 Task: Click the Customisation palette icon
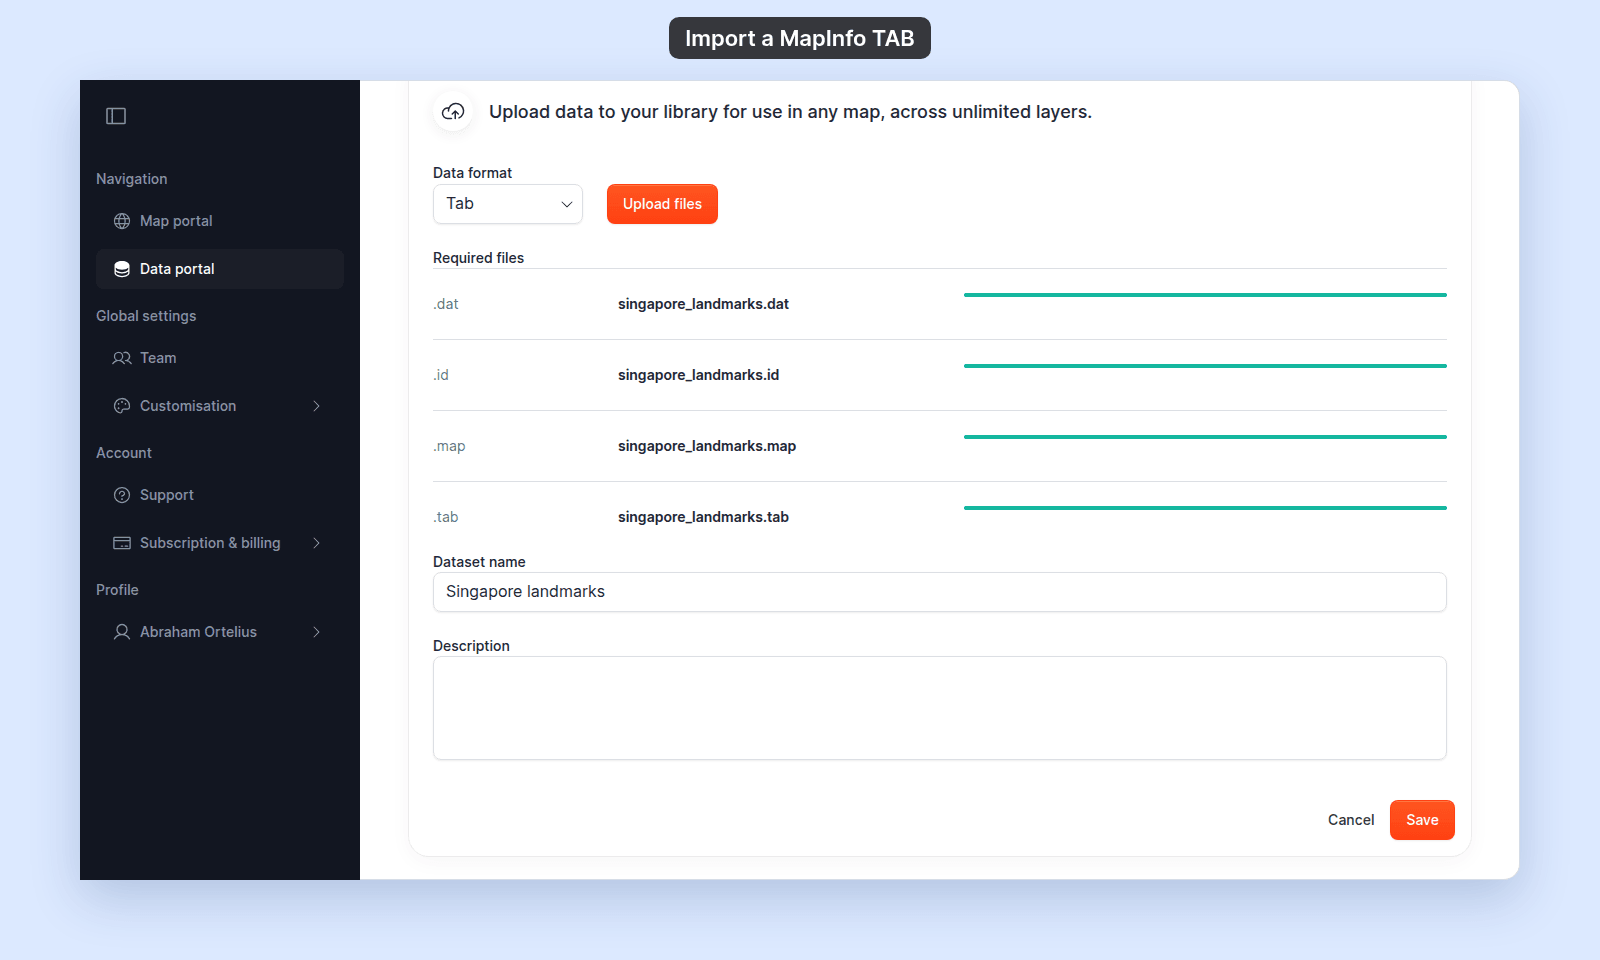(x=122, y=406)
